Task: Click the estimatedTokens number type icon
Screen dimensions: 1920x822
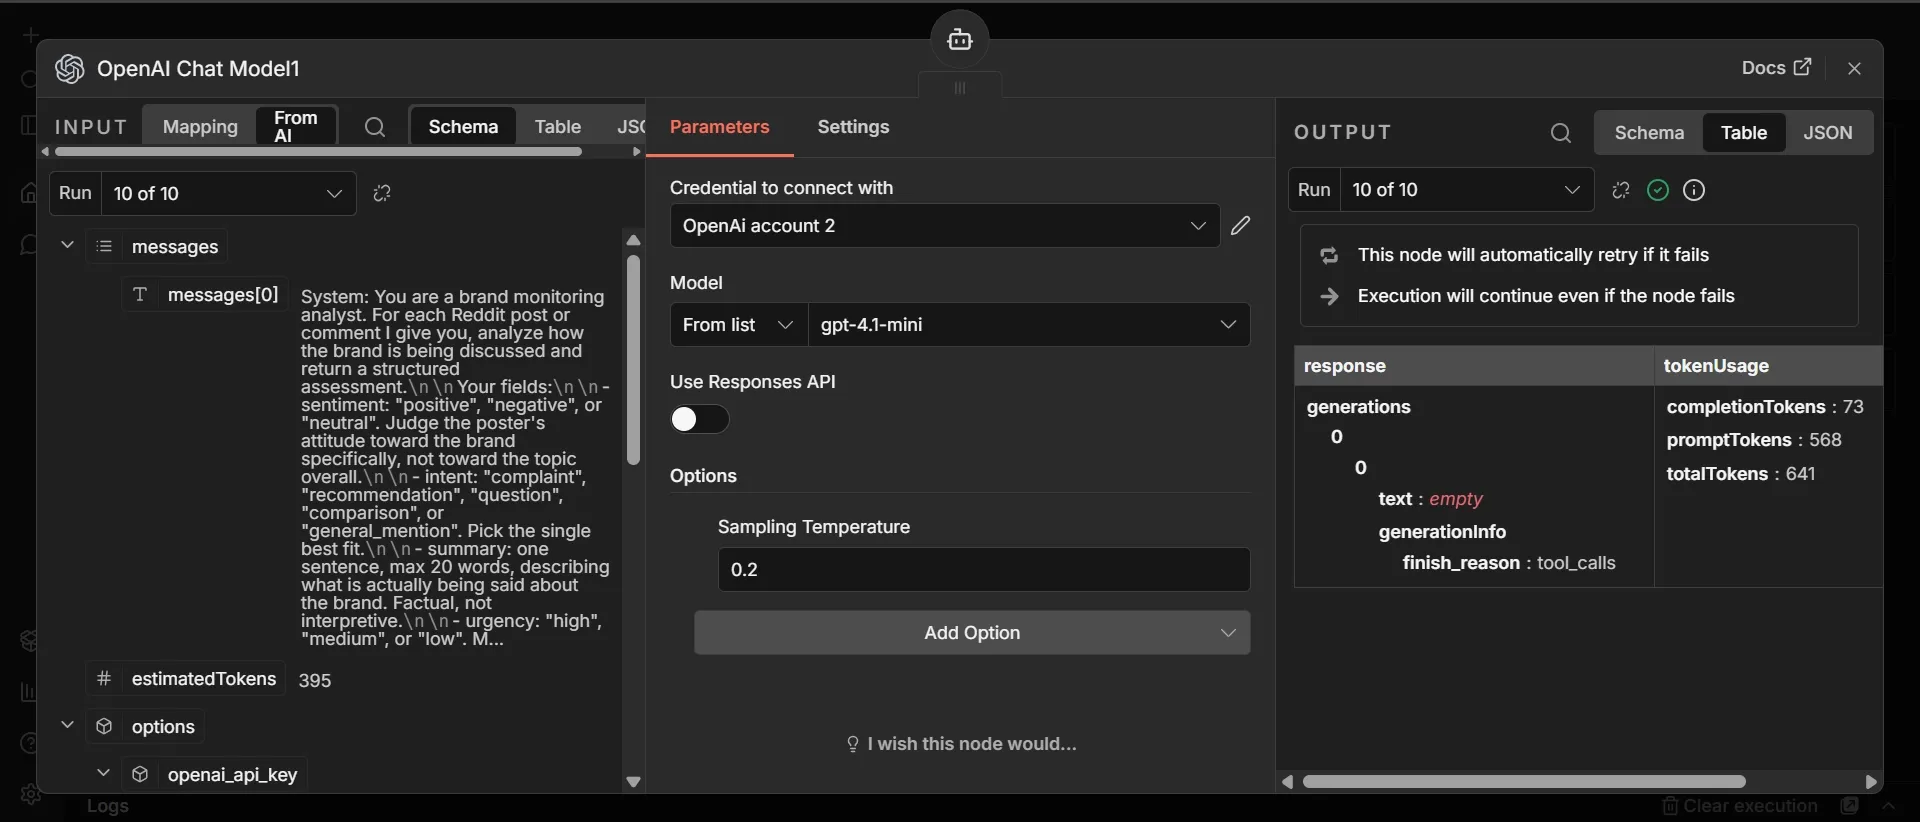Action: coord(103,679)
